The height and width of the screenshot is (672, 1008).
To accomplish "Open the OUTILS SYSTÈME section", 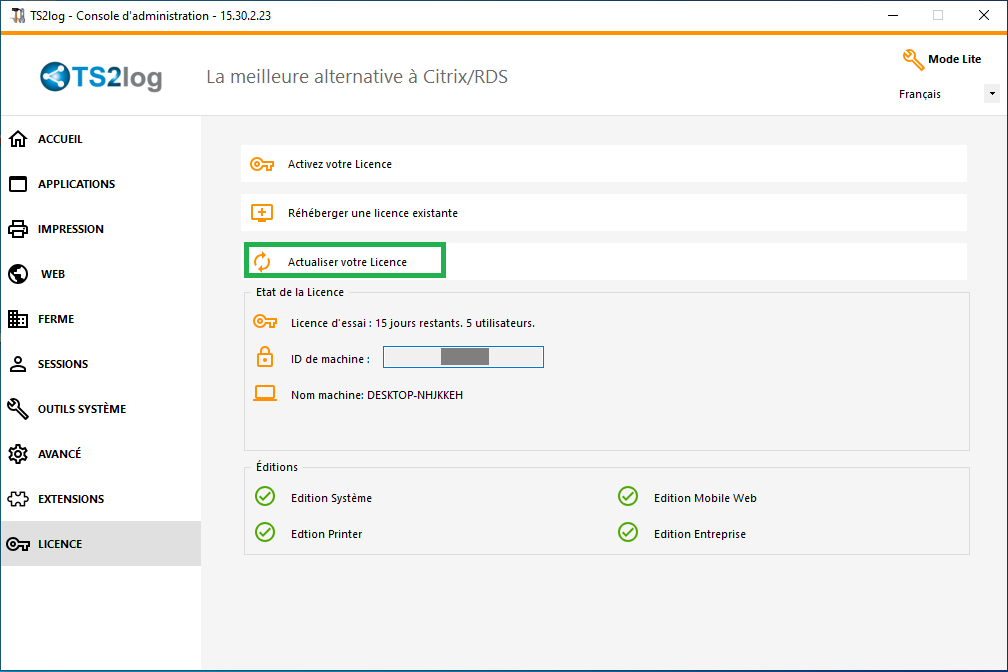I will [x=101, y=409].
